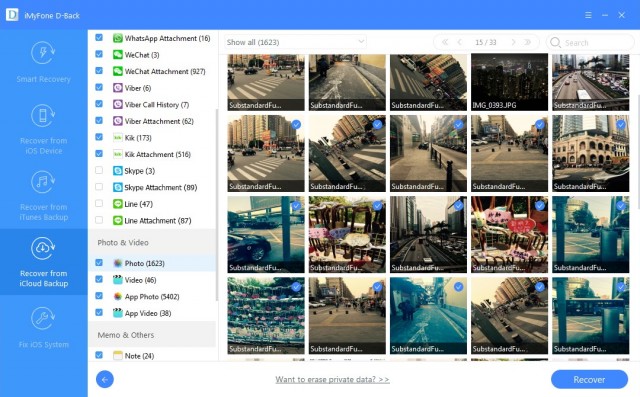Go to the next page arrow
640x397 pixels.
[x=513, y=42]
